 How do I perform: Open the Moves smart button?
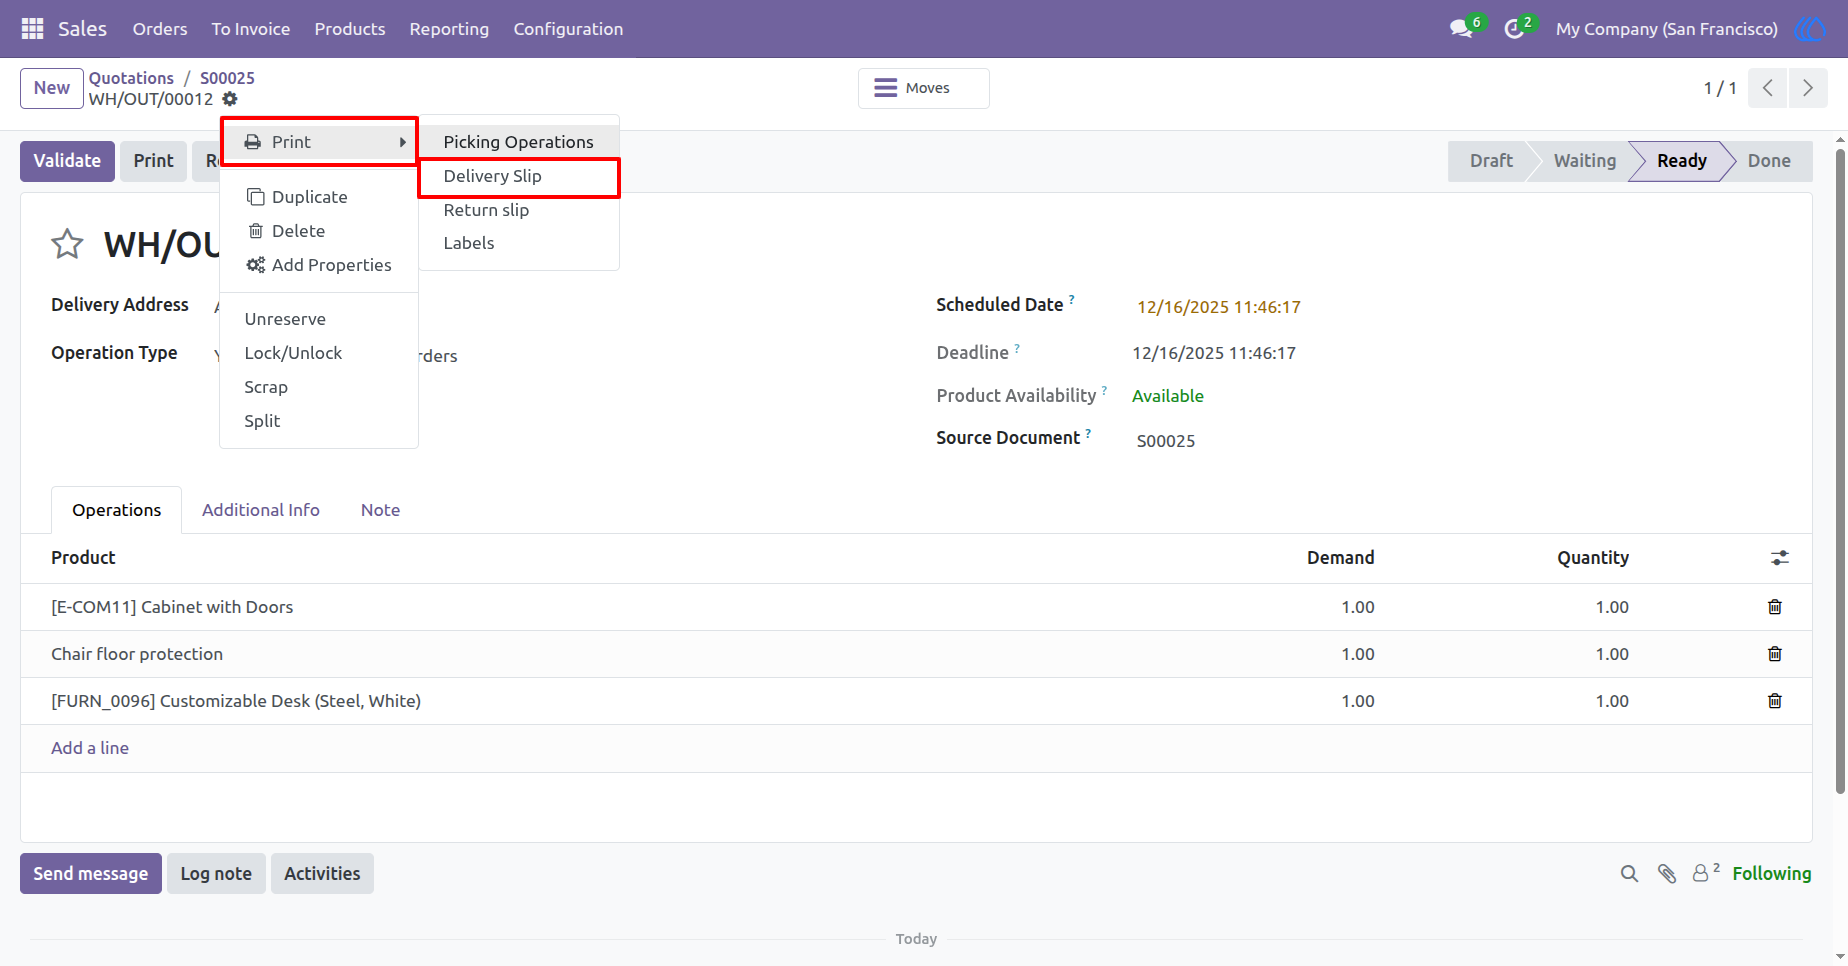click(924, 88)
